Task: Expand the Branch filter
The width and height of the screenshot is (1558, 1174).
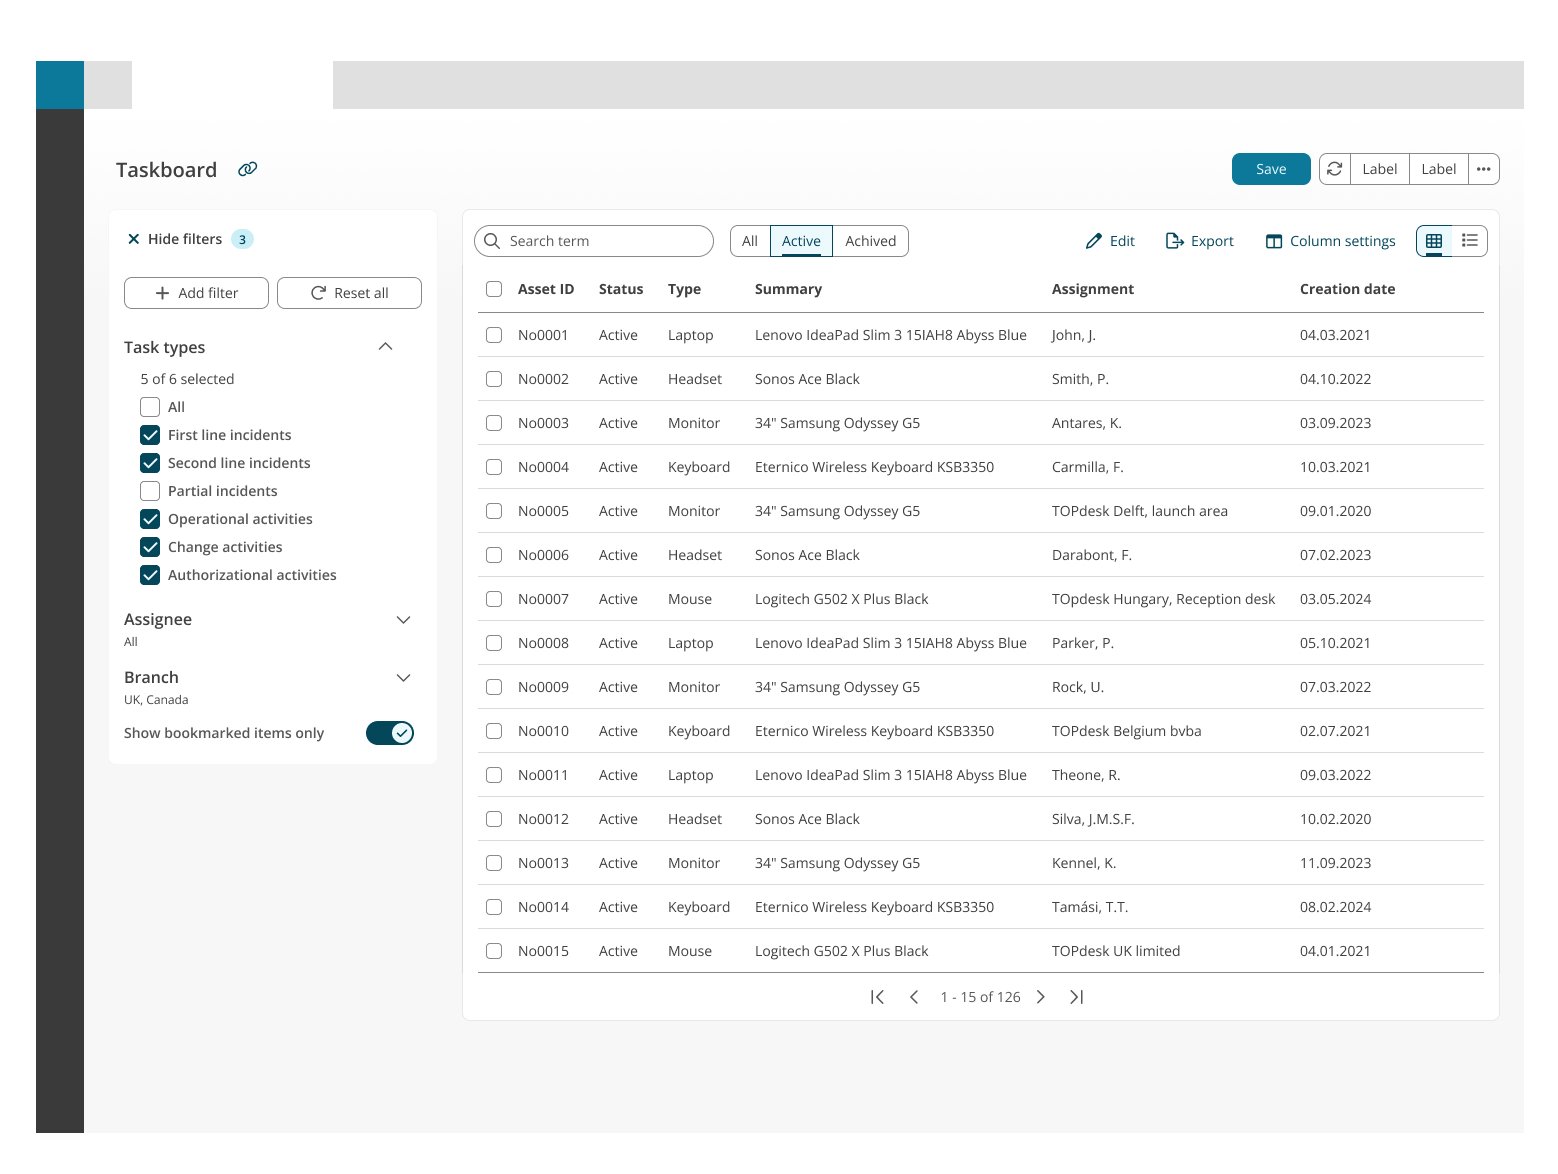Action: coord(404,678)
